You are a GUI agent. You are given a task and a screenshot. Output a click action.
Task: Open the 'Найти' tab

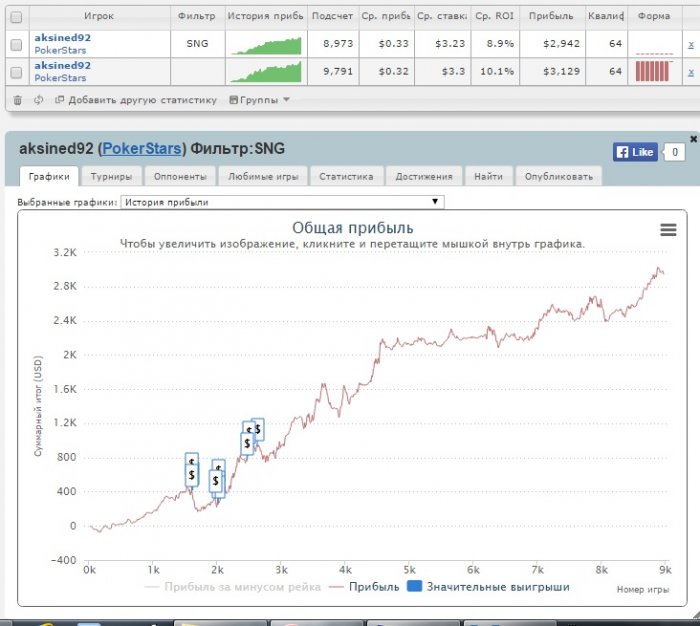(x=488, y=176)
